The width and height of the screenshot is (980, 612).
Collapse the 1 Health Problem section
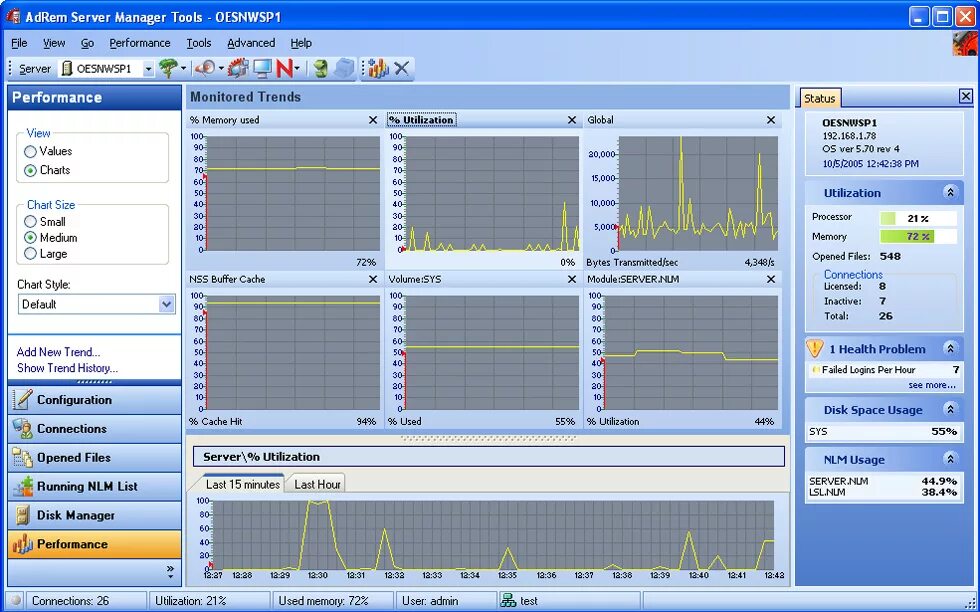point(950,348)
